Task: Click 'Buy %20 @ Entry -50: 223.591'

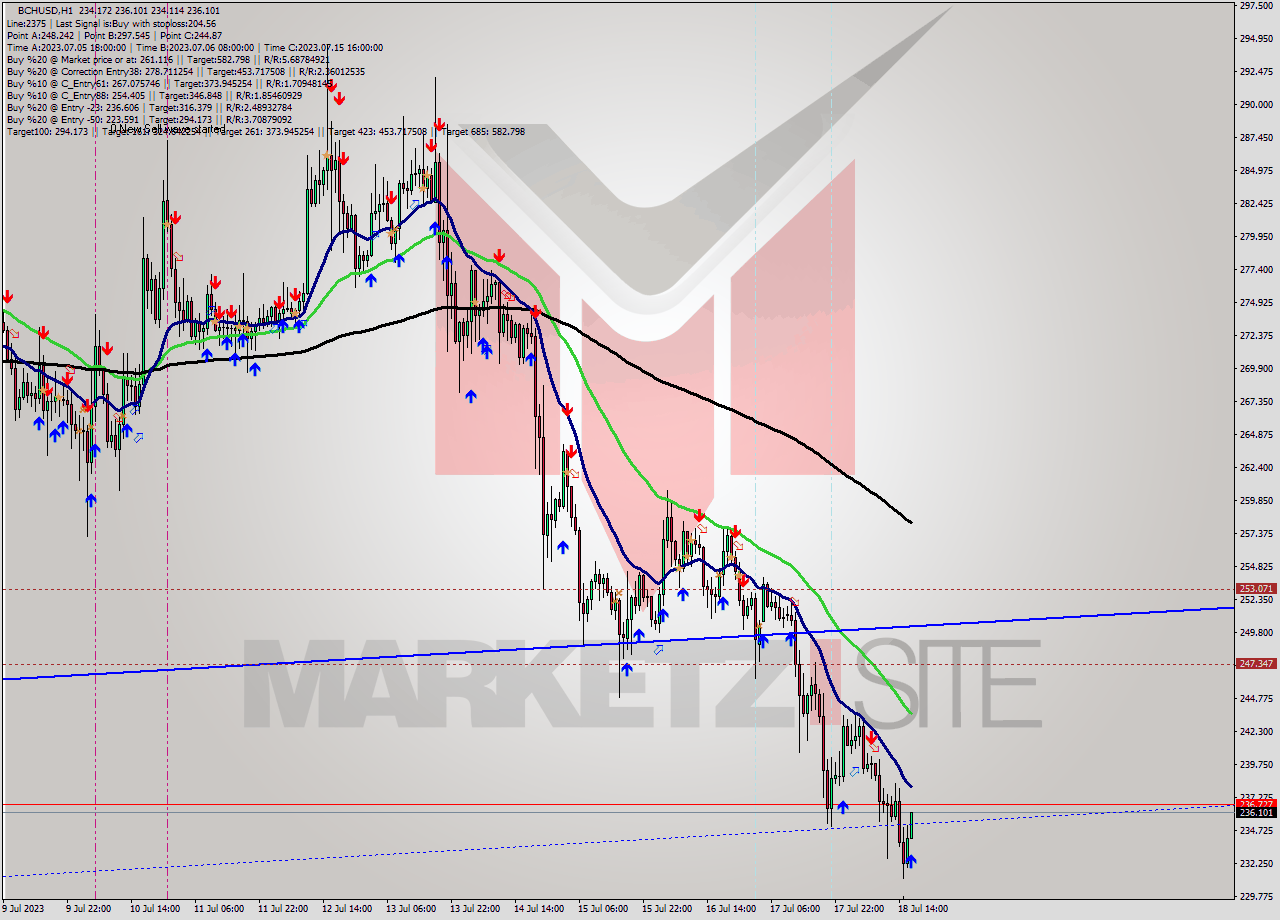Action: point(73,119)
